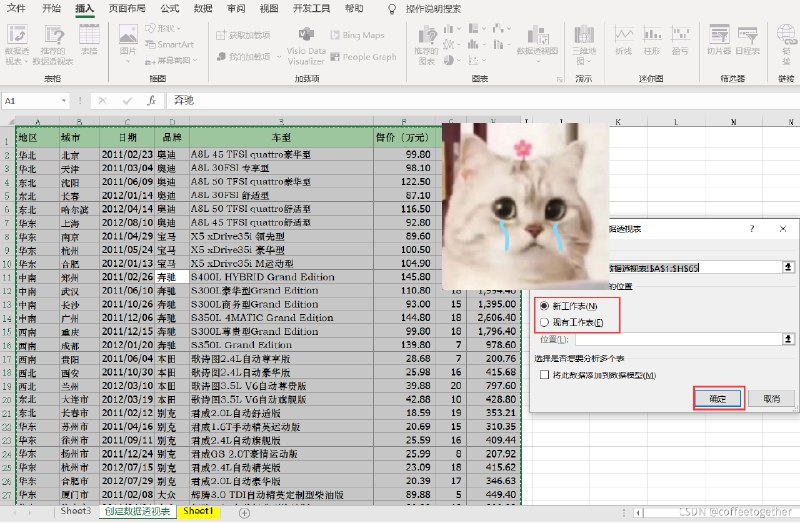Insert a 折线 line sparkline
800x523 pixels.
tap(623, 40)
